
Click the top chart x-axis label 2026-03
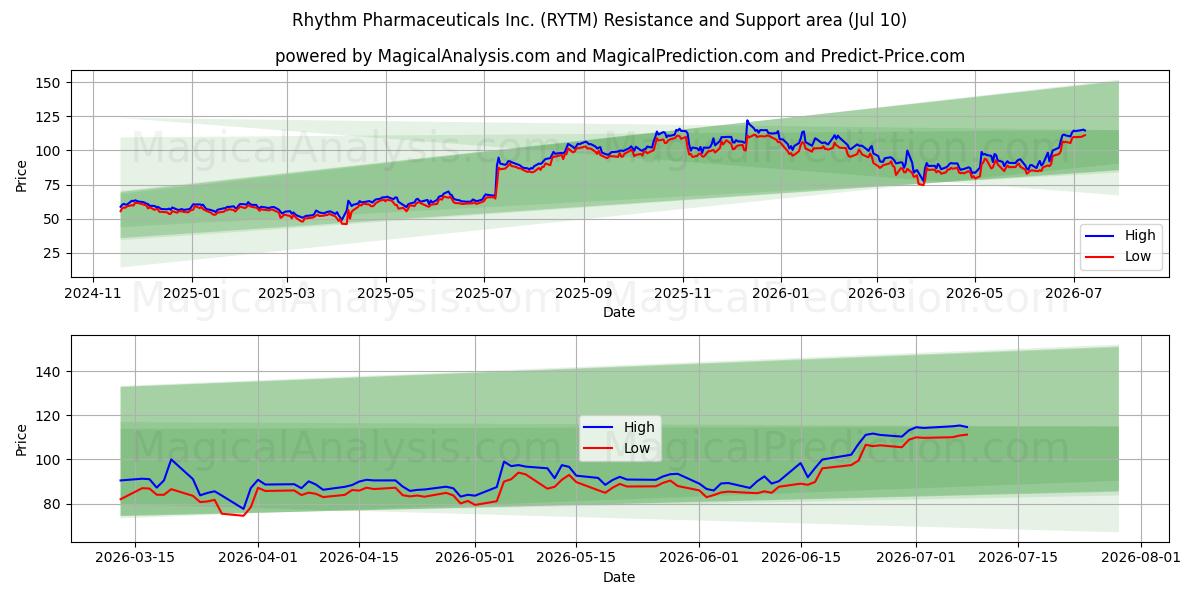876,294
